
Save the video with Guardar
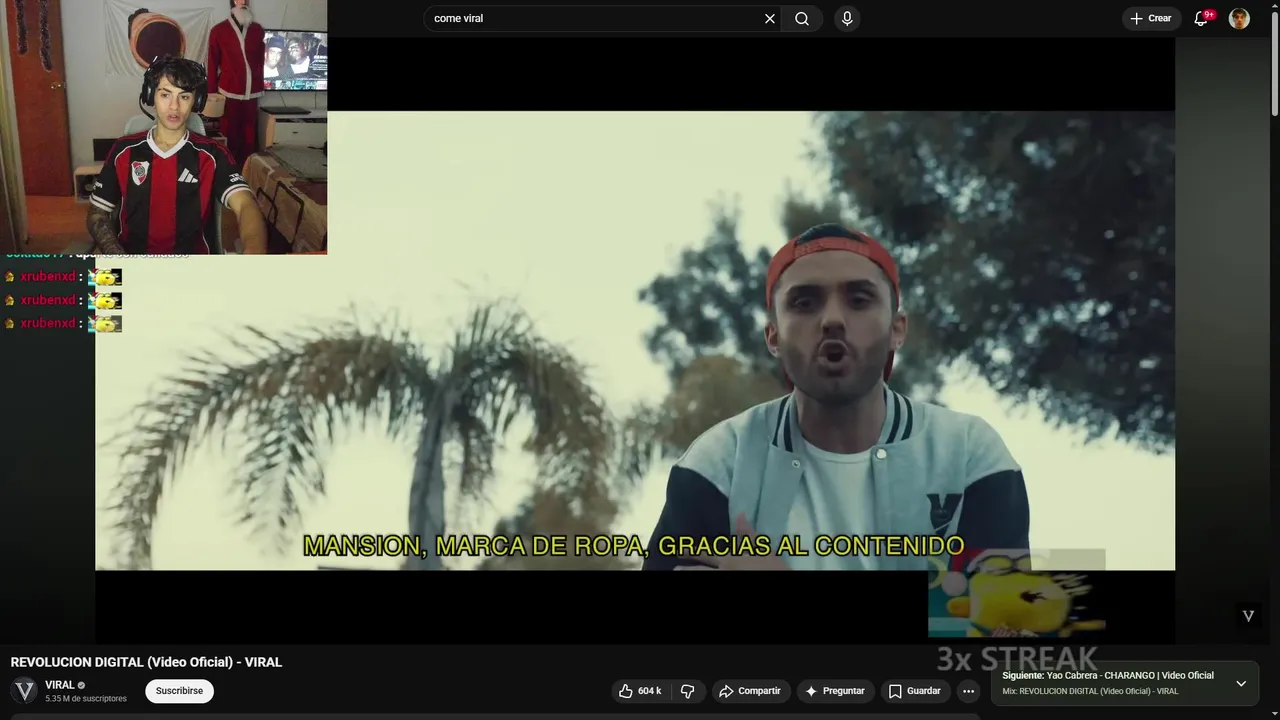915,691
